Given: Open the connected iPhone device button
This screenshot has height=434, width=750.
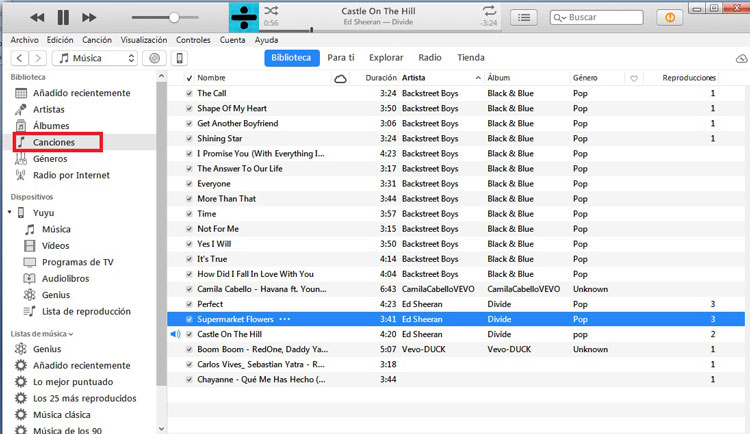Looking at the screenshot, I should pos(179,58).
